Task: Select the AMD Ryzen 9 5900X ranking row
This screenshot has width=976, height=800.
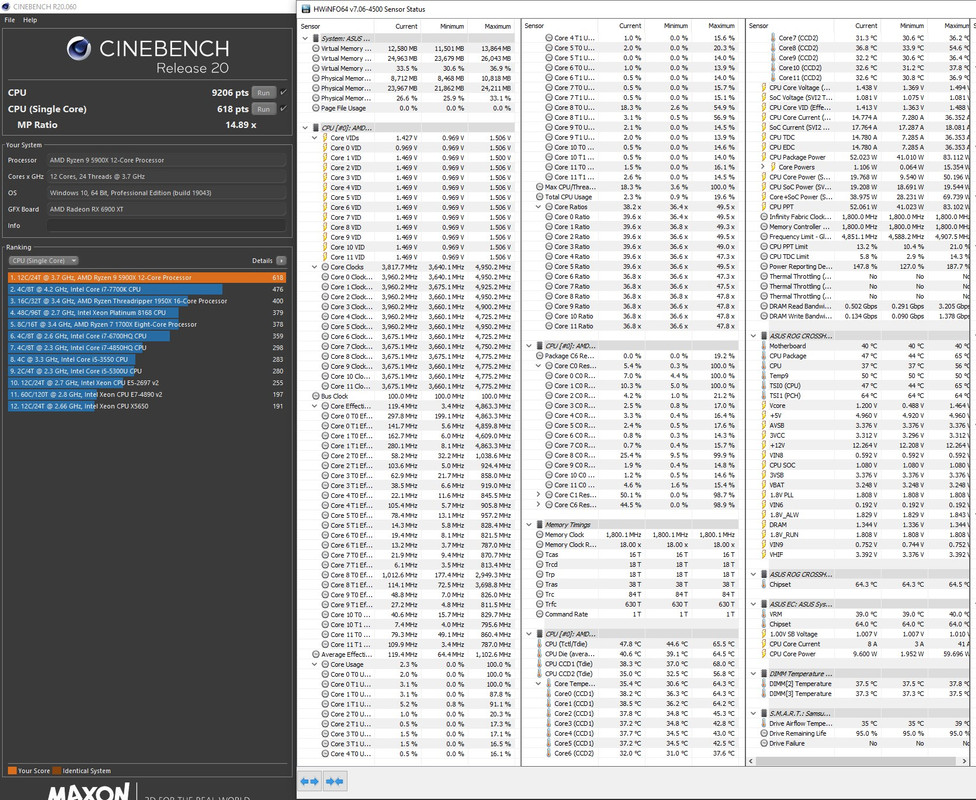Action: click(147, 278)
